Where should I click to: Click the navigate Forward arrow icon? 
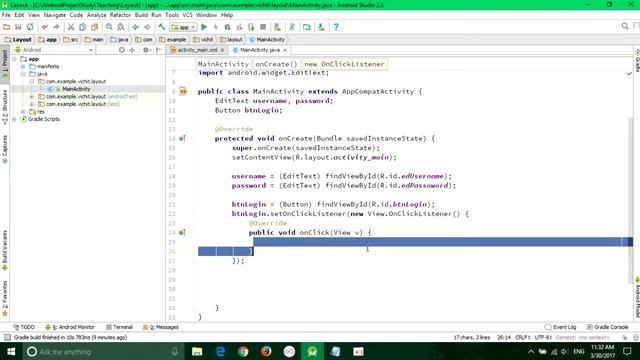point(147,27)
